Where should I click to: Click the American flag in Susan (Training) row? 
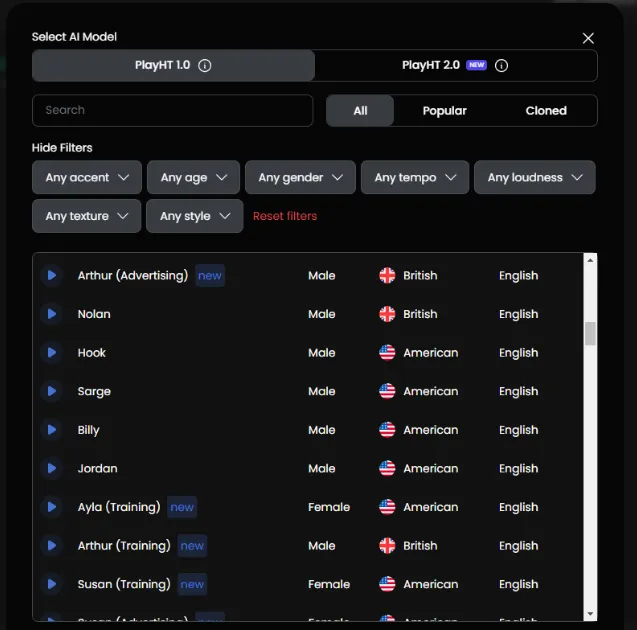[387, 584]
